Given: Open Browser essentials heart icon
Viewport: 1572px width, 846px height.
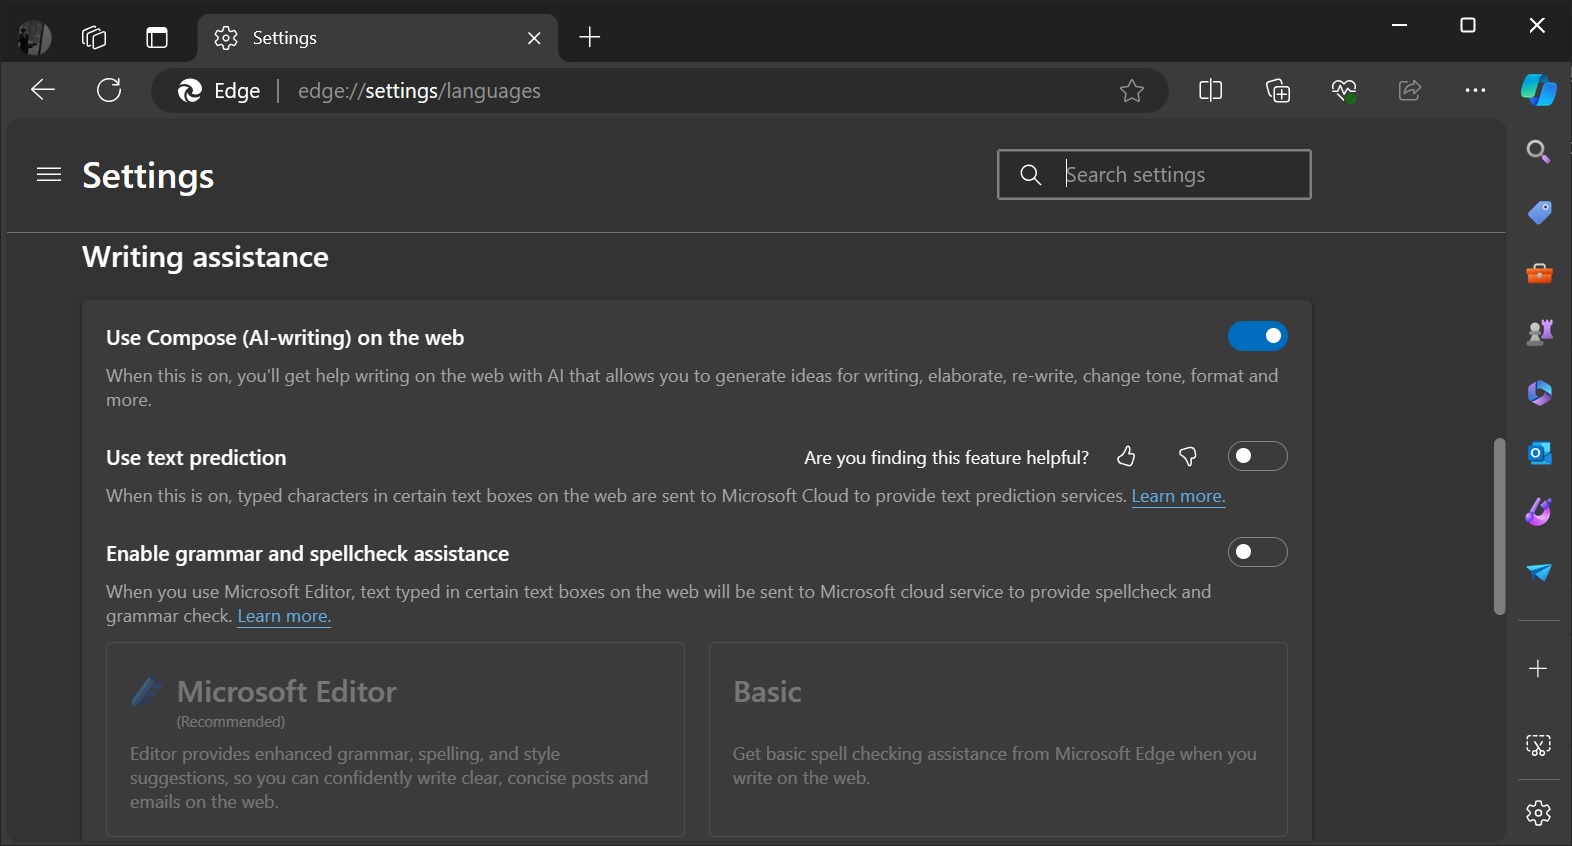Looking at the screenshot, I should click(x=1344, y=91).
